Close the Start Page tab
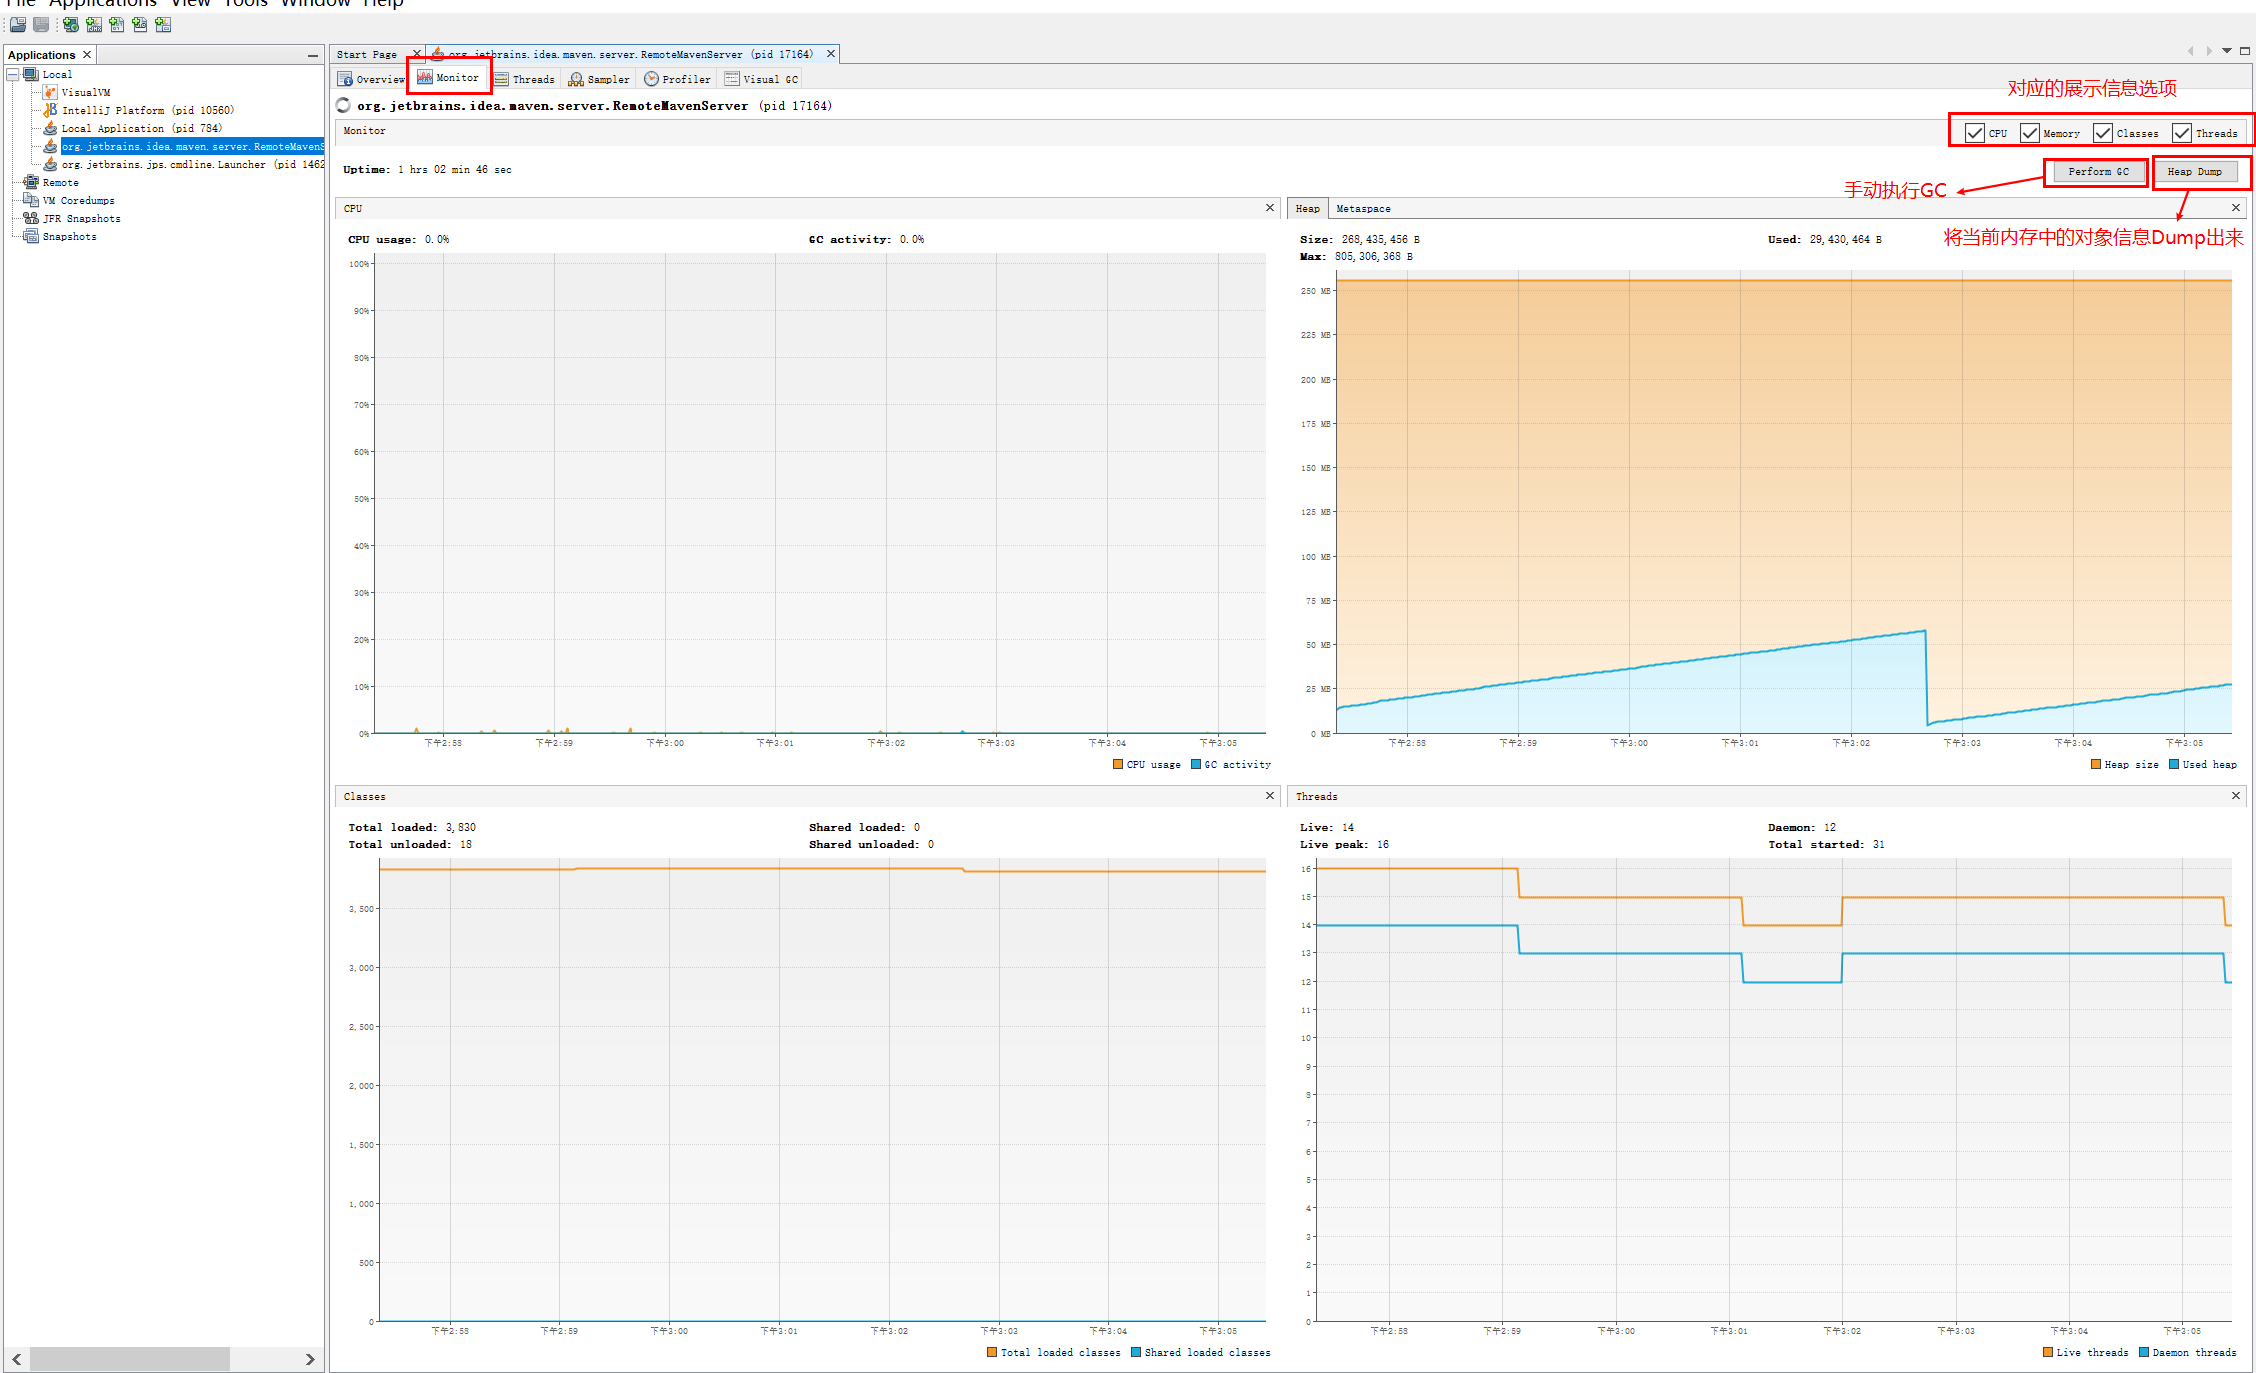 [x=417, y=54]
